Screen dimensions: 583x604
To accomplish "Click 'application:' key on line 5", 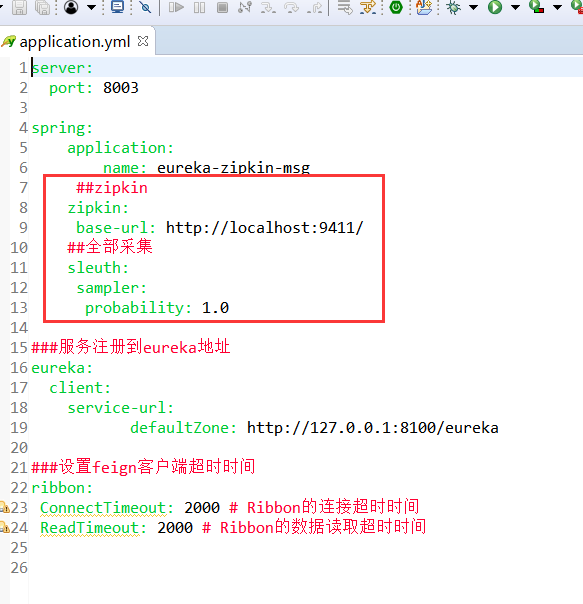I will point(121,148).
